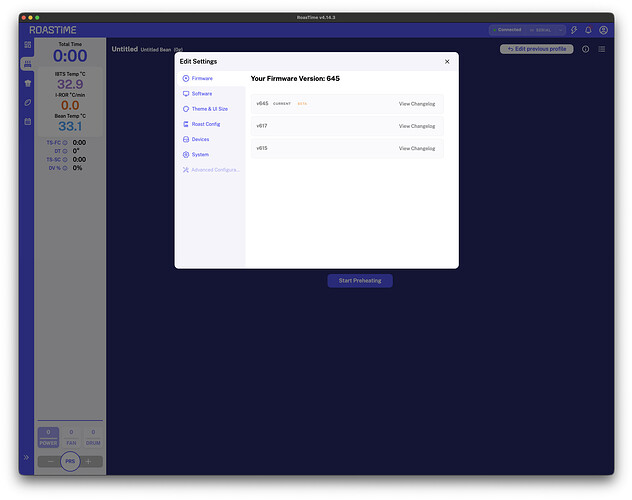Click the ROASTIME logo

pyautogui.click(x=53, y=30)
